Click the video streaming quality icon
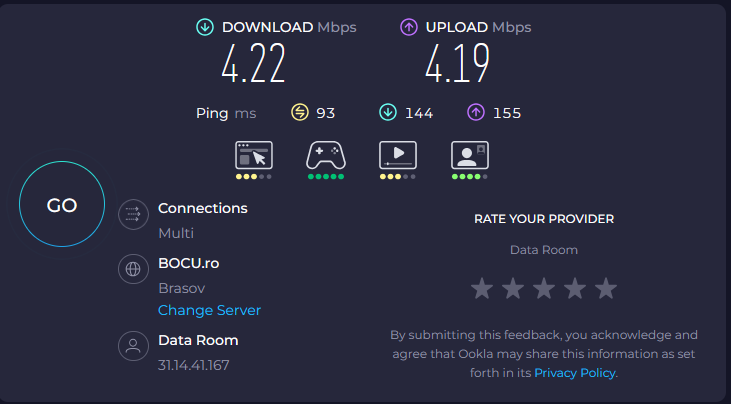Image resolution: width=731 pixels, height=404 pixels. tap(397, 155)
